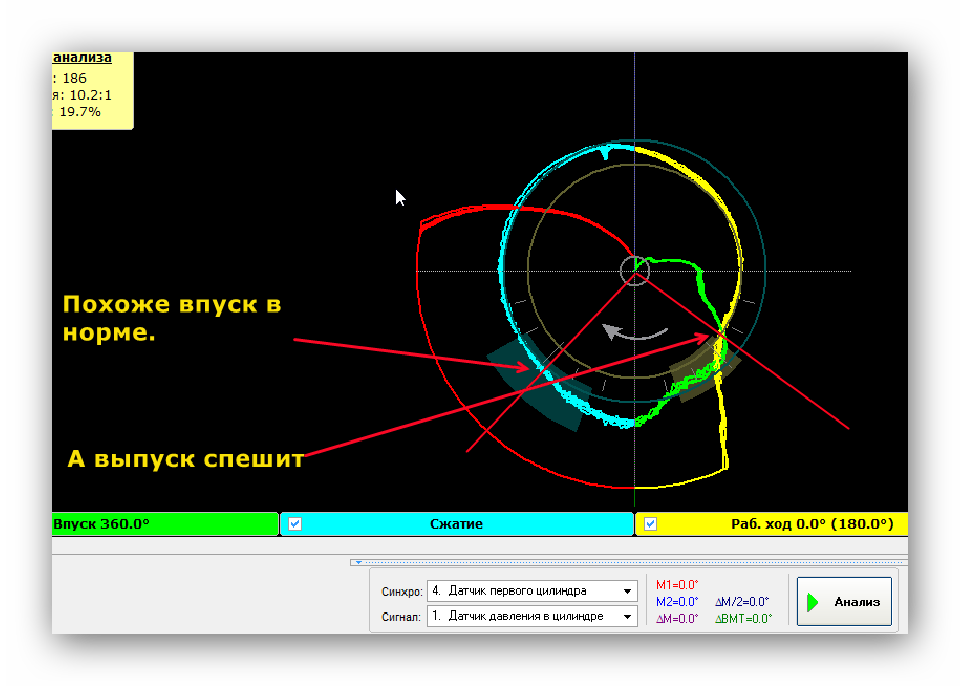The width and height of the screenshot is (960, 686).
Task: Select the green Впуск 360.0° bar
Action: (x=165, y=524)
